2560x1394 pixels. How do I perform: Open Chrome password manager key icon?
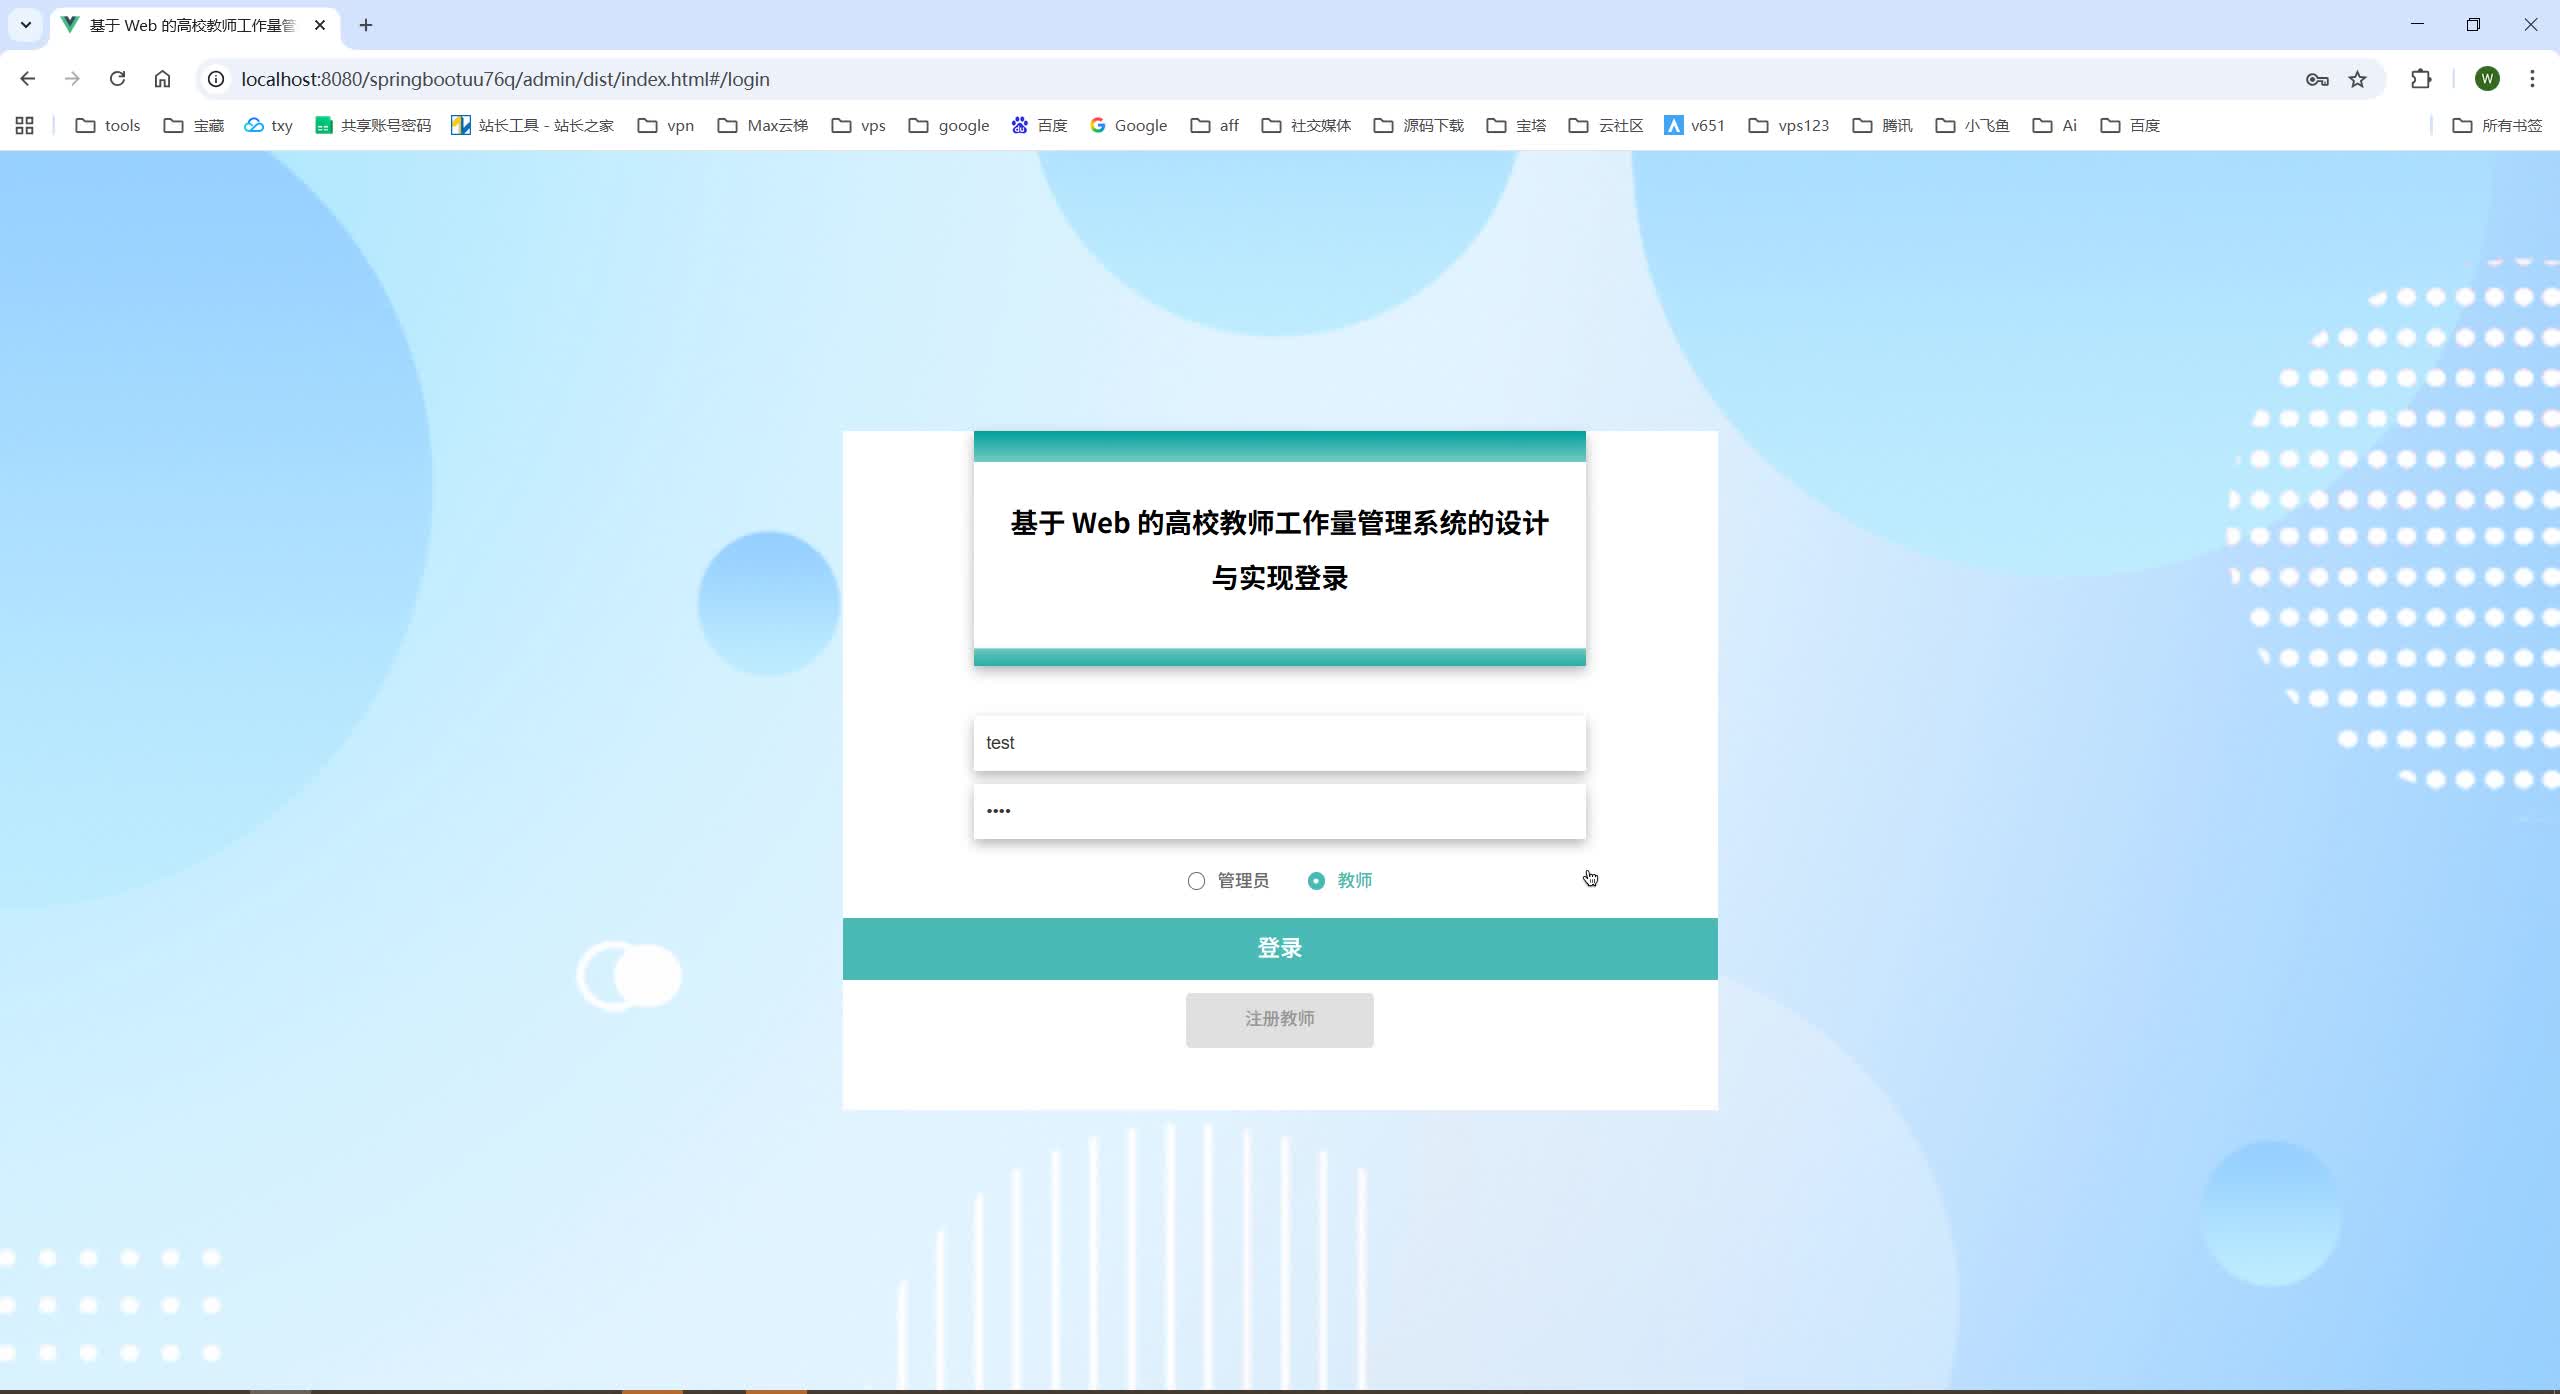point(2316,79)
